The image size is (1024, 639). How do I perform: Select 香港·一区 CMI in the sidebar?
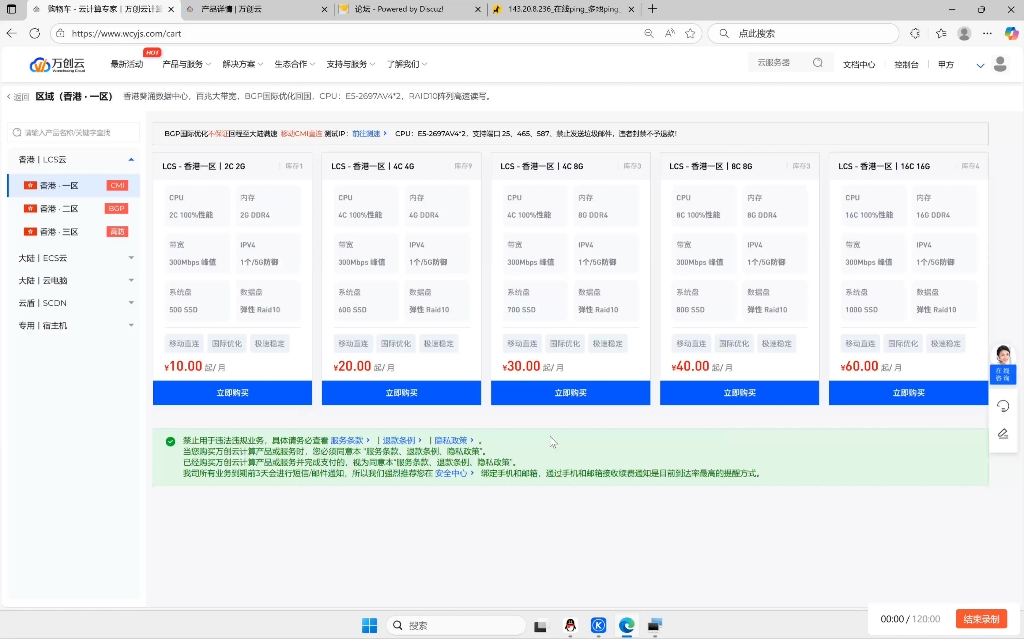73,186
